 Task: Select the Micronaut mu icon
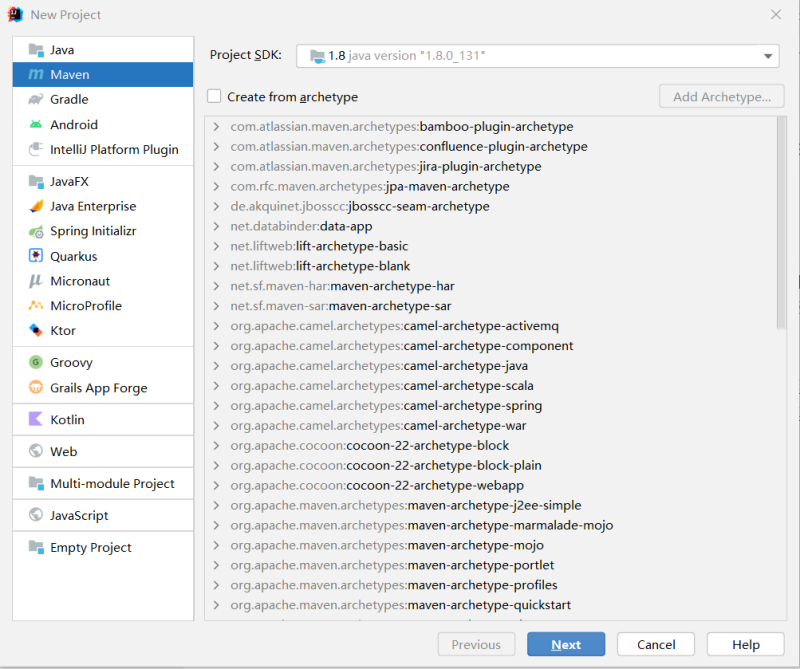point(36,281)
